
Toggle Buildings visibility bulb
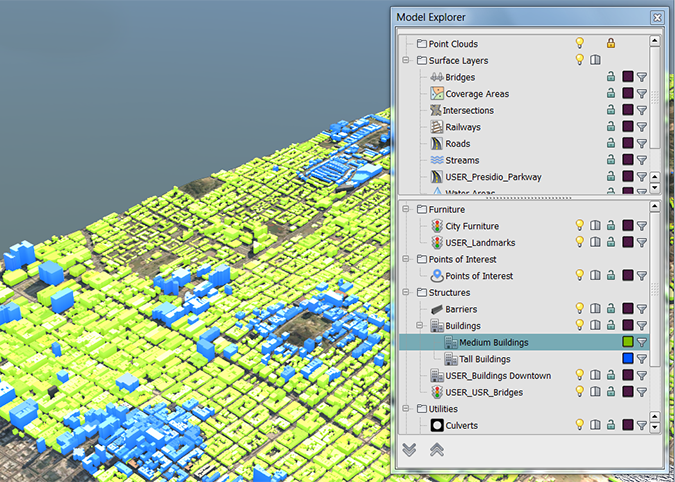pos(580,325)
